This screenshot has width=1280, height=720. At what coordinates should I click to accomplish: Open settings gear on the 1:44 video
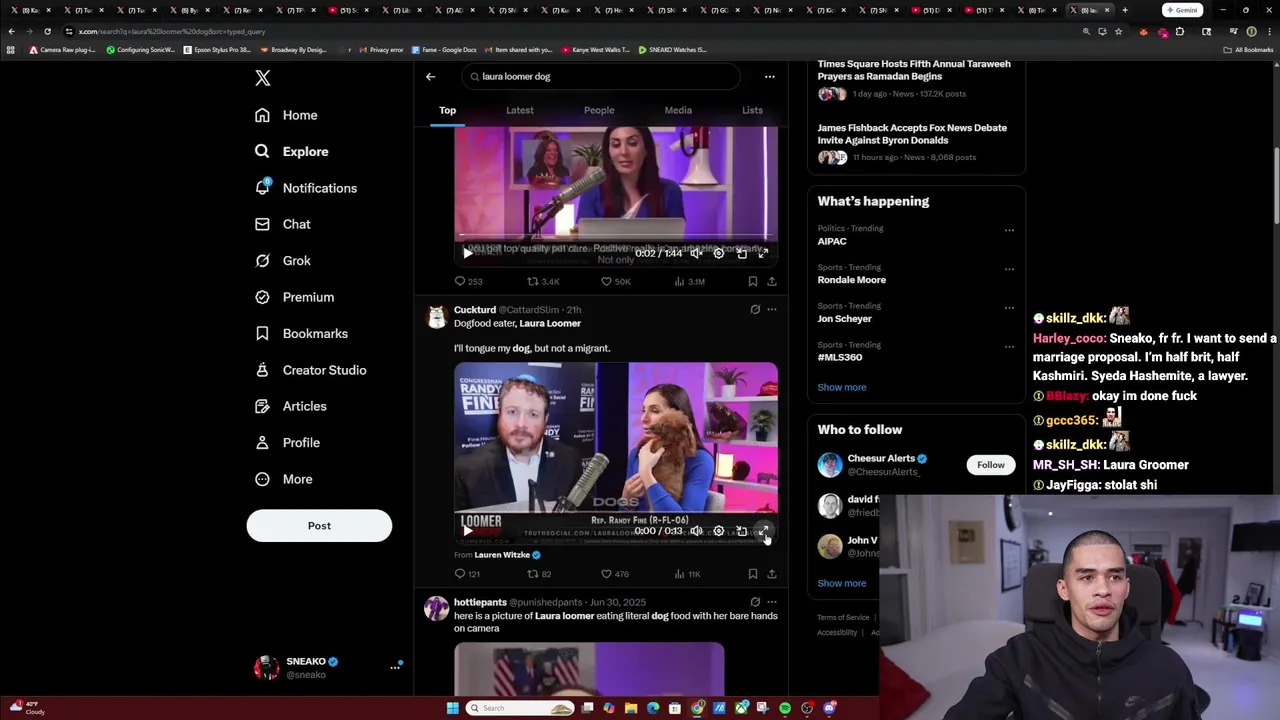(718, 254)
